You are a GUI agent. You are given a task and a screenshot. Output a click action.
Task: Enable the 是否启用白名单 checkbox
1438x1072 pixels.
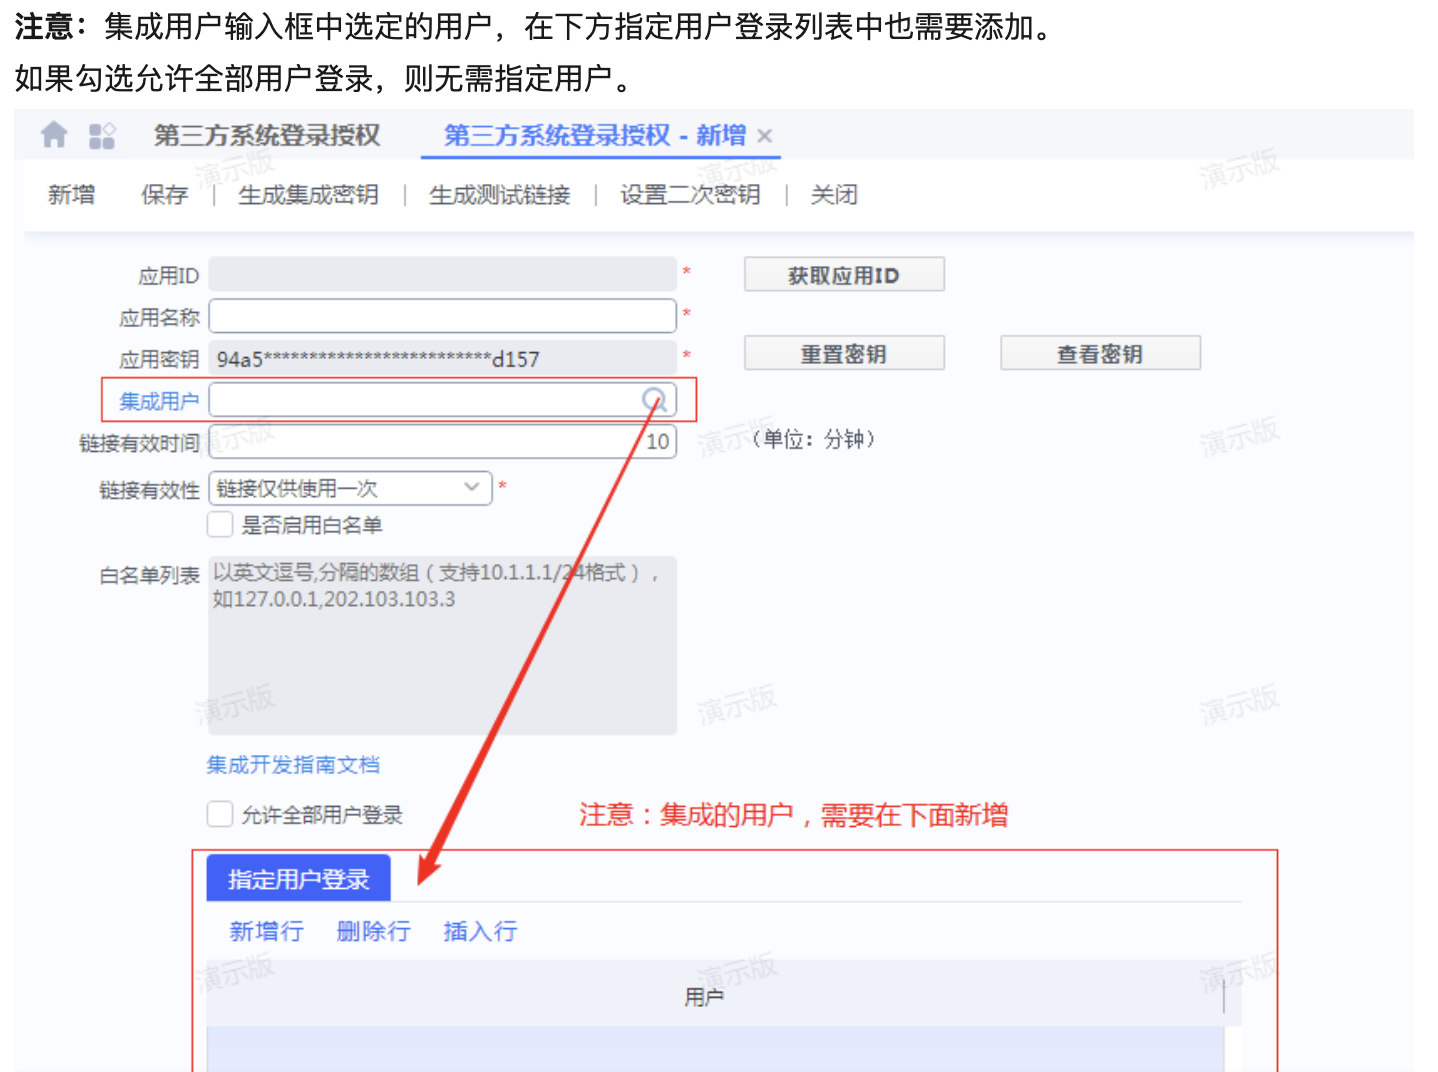(x=220, y=523)
